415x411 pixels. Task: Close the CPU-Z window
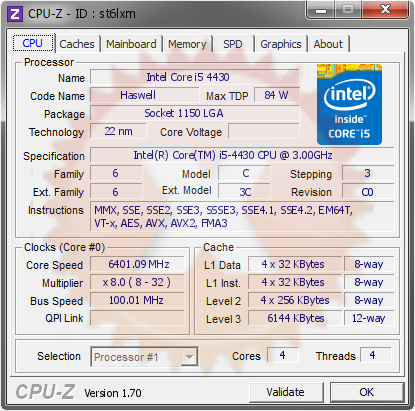pos(385,10)
